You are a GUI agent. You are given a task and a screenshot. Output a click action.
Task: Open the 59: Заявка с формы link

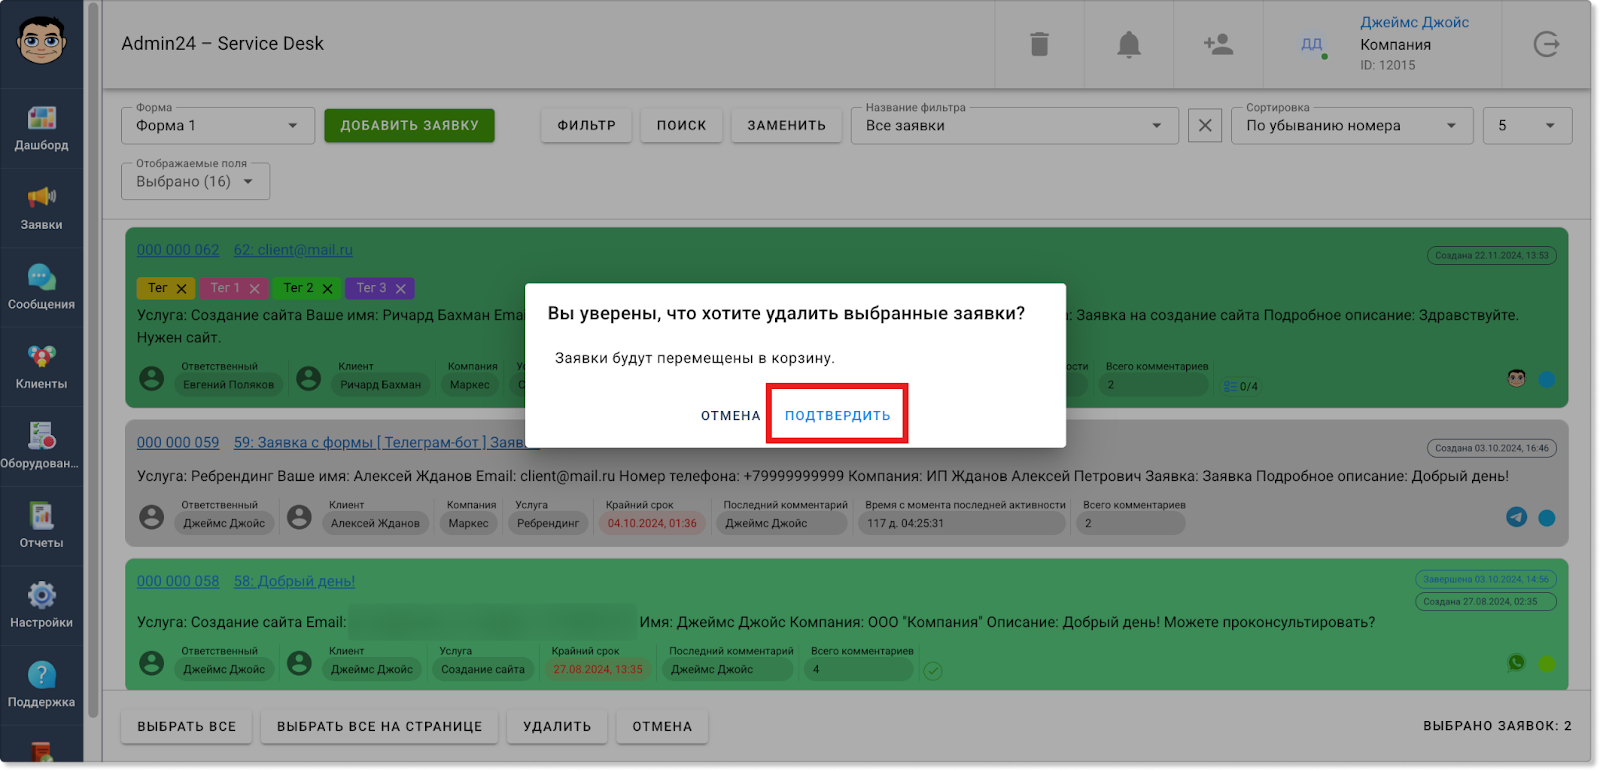tap(380, 442)
